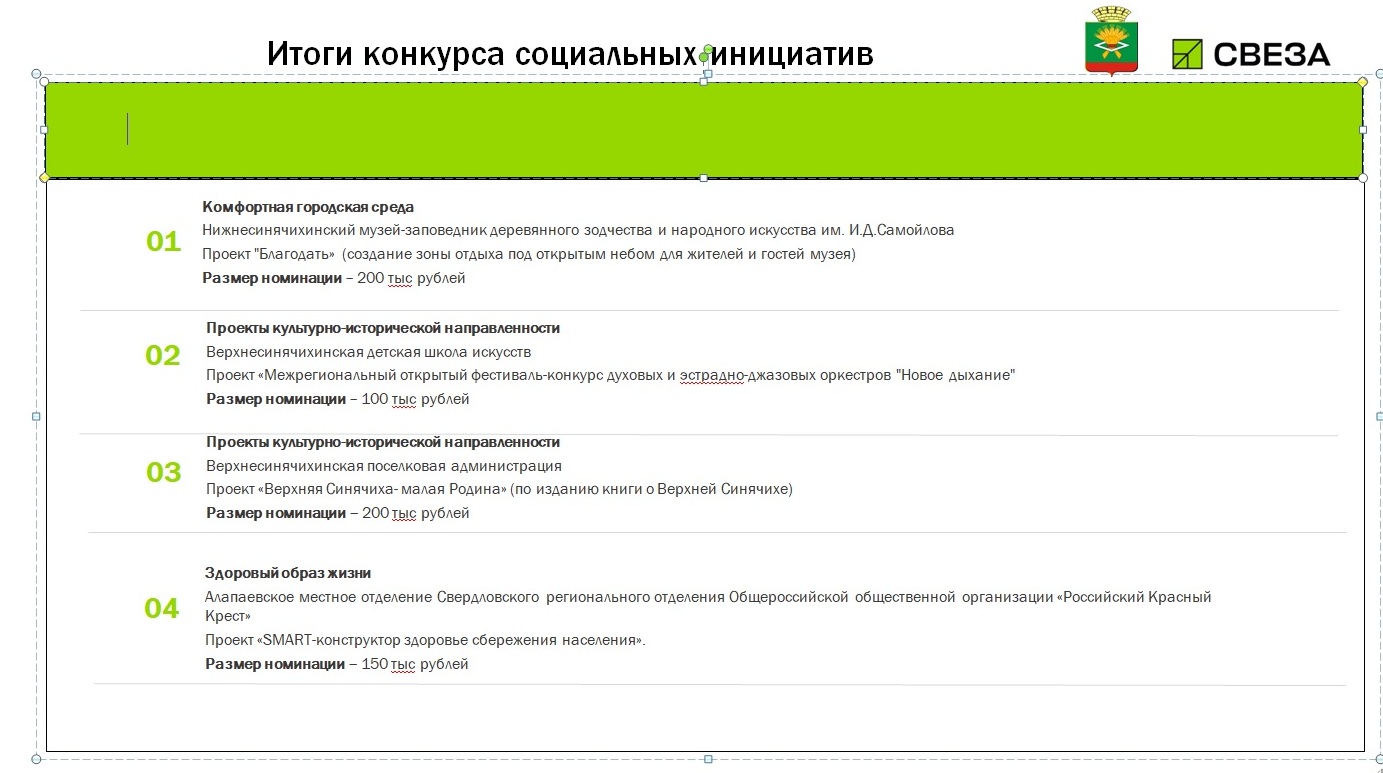Click "Верхнесинячихинская детская школа искусств" line

369,352
